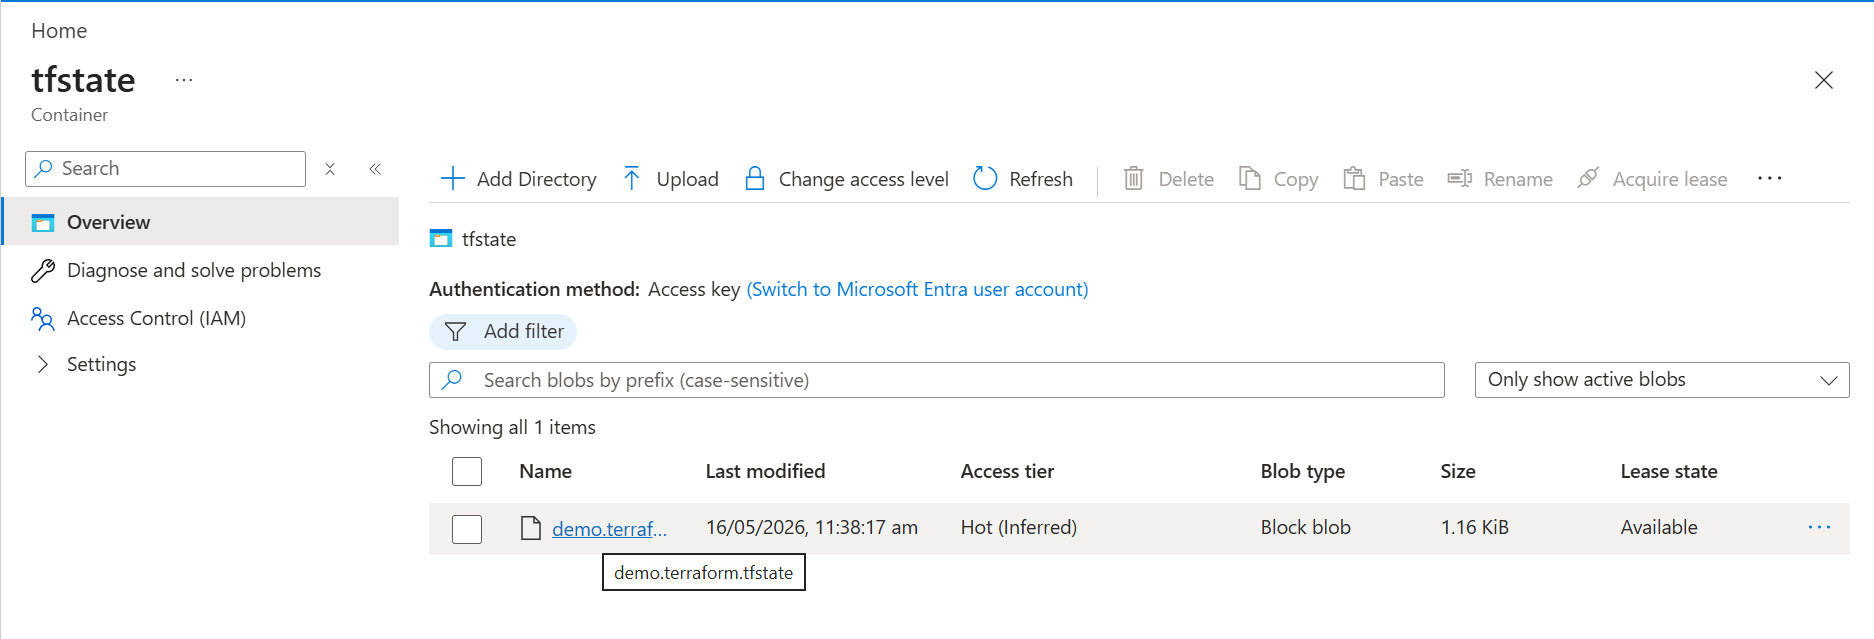The image size is (1874, 639).
Task: Click the Available lease state cell
Action: point(1658,527)
